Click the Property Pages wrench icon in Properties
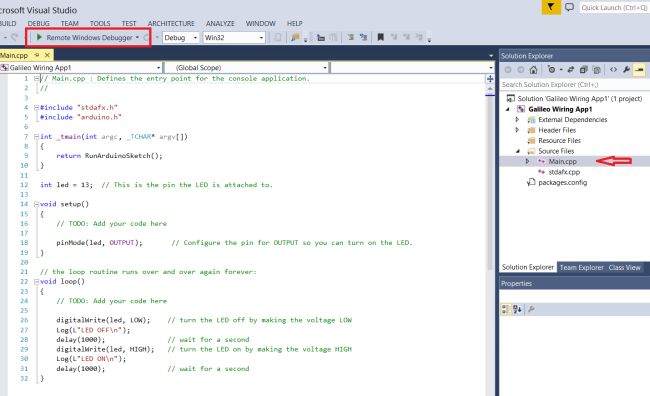 tap(531, 309)
